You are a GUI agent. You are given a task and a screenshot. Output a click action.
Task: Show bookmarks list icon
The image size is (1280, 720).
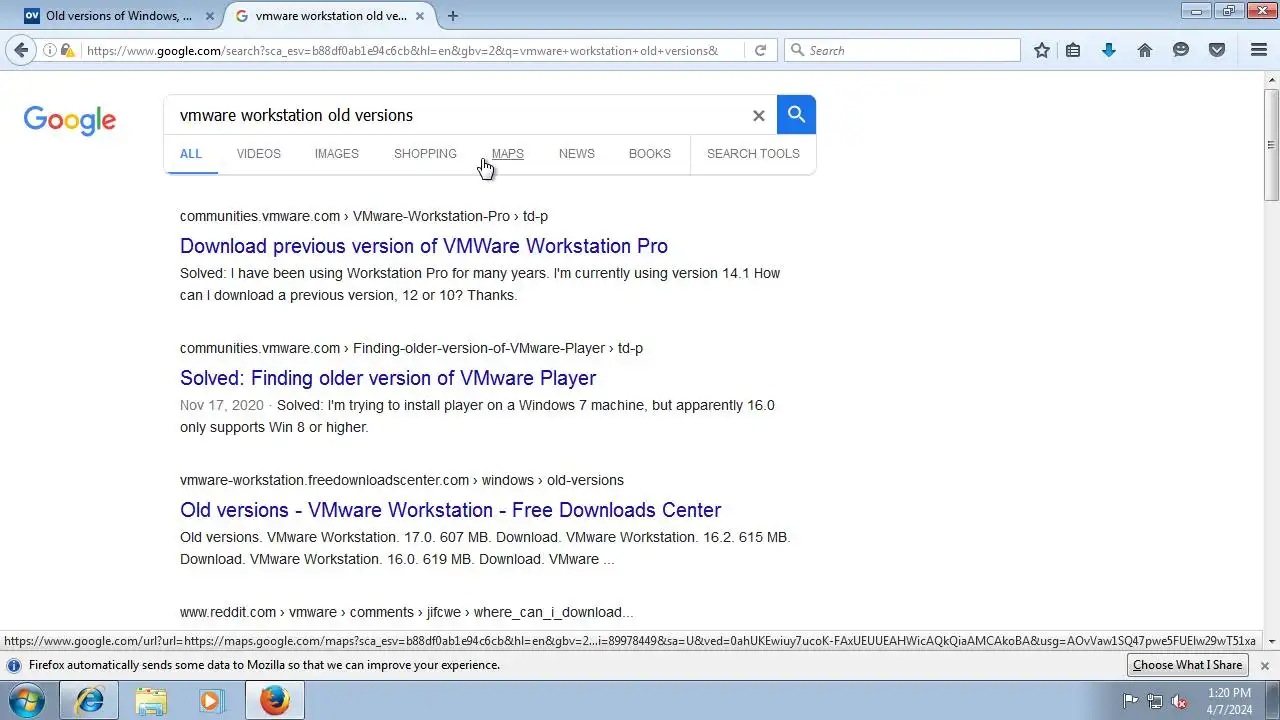click(1073, 50)
